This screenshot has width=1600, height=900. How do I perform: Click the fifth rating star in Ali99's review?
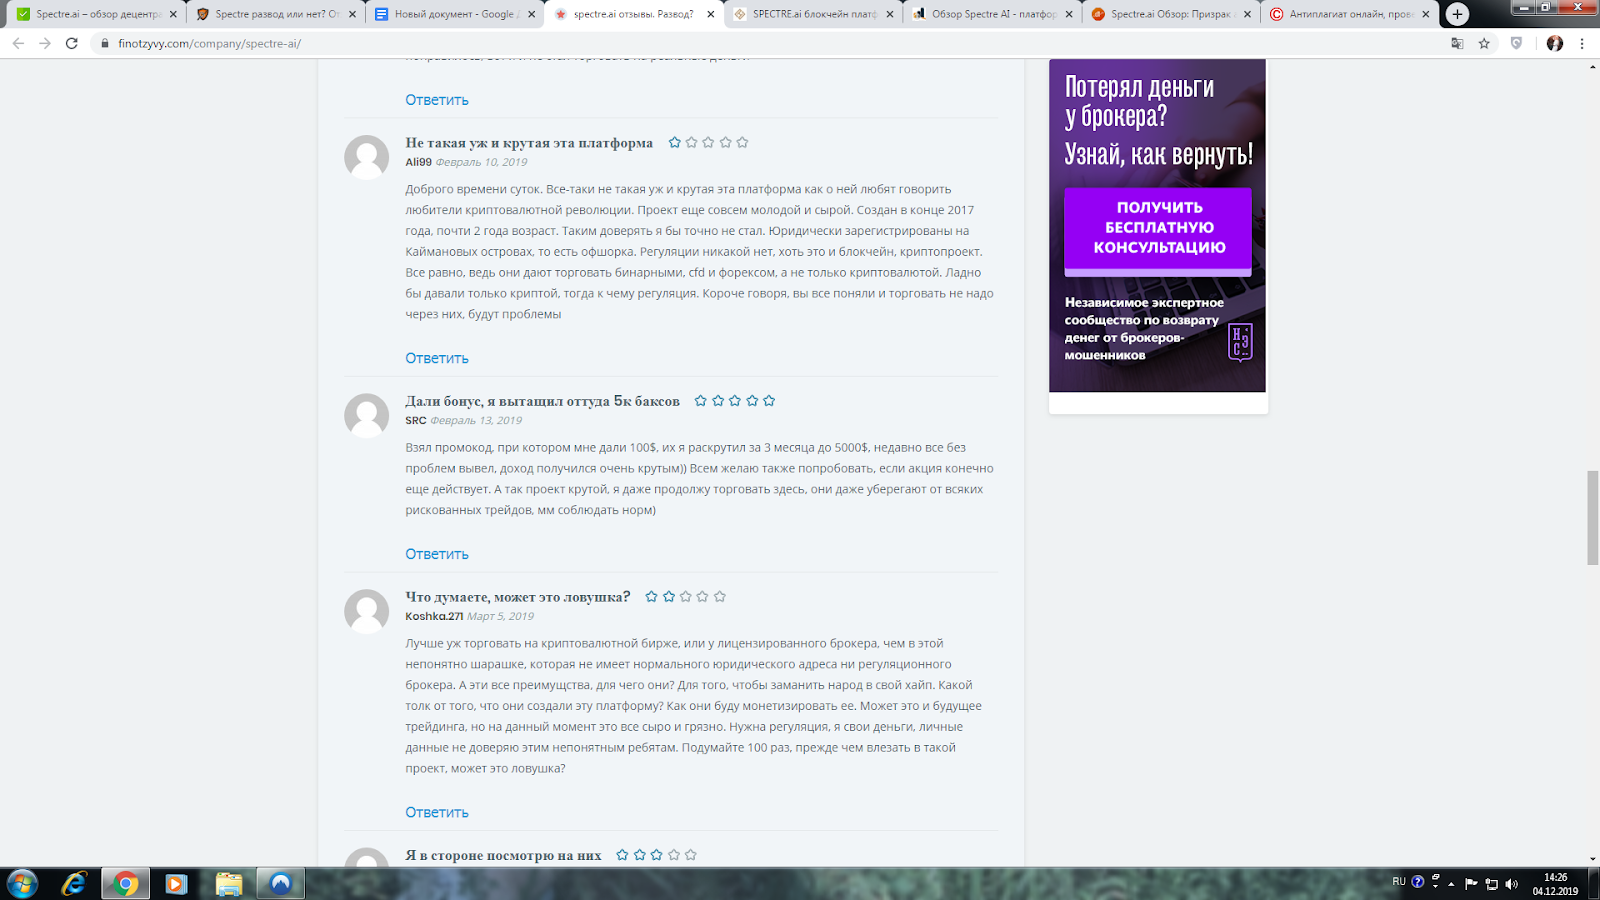click(742, 142)
